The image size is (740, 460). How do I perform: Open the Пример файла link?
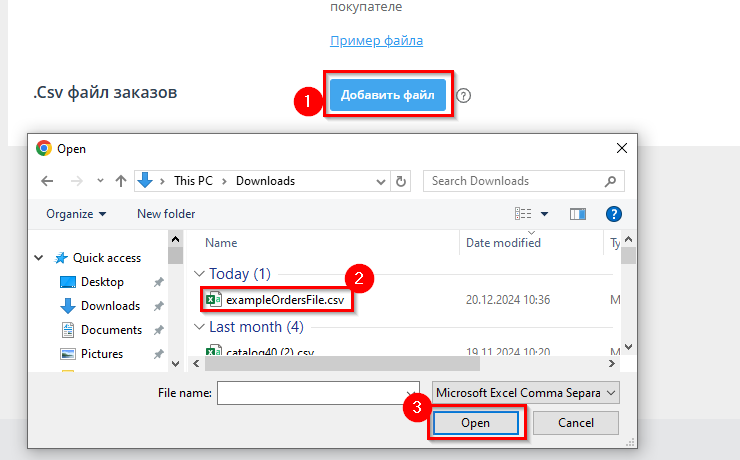click(x=376, y=40)
